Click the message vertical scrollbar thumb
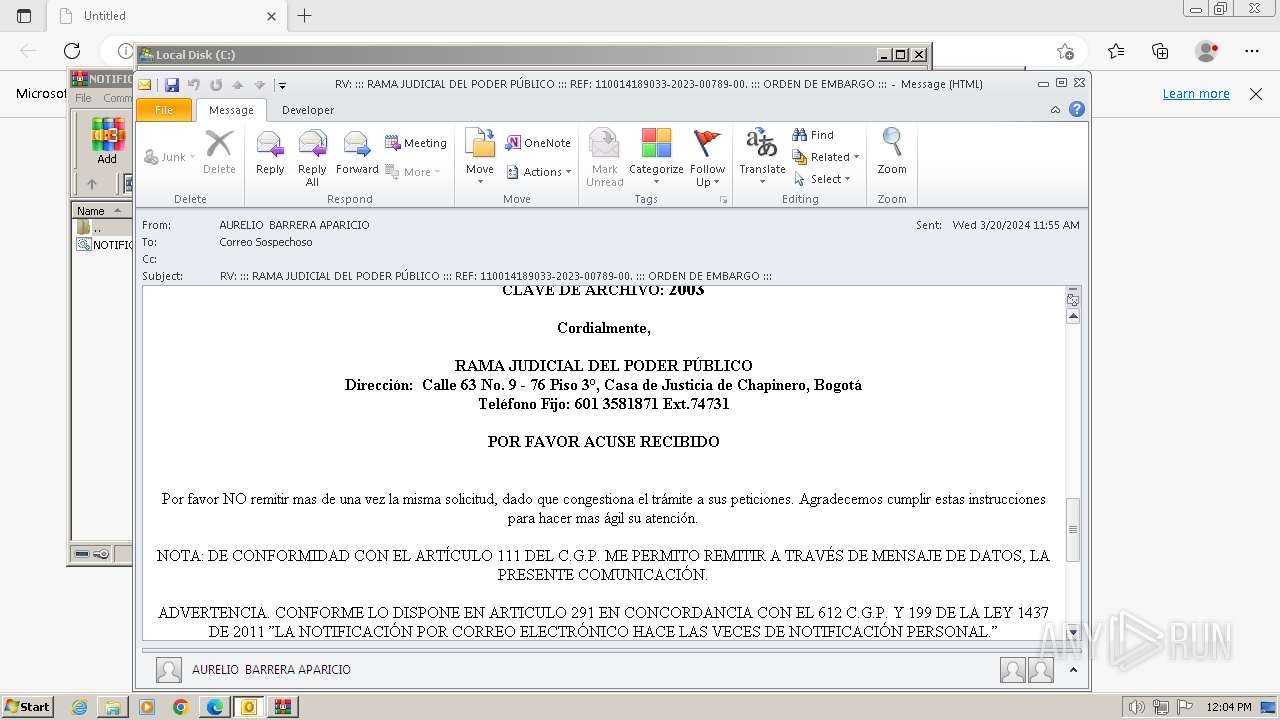The height and width of the screenshot is (720, 1280). tap(1073, 529)
